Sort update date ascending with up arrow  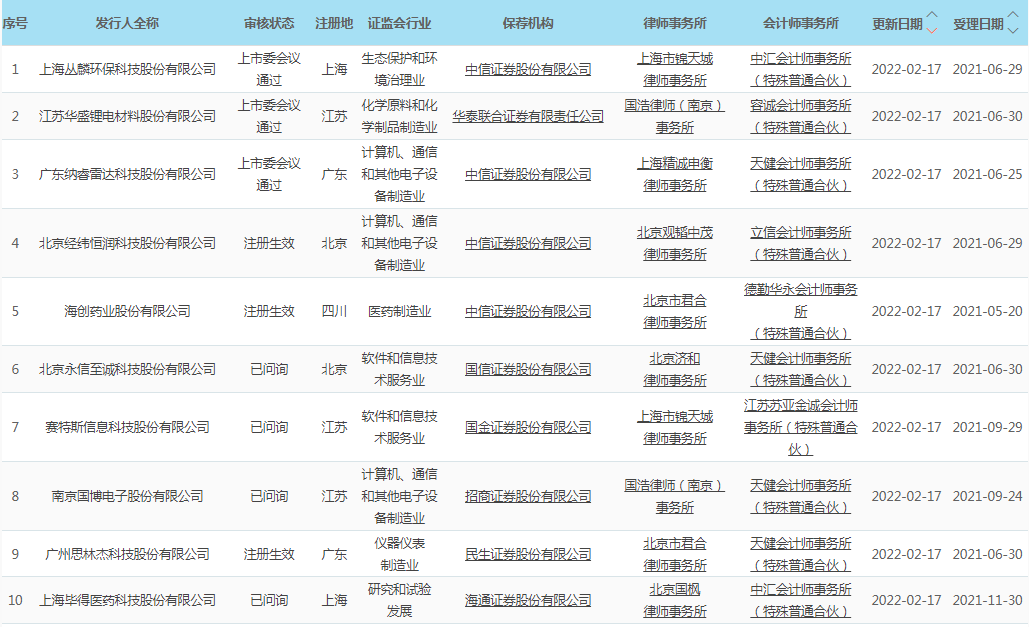(932, 16)
